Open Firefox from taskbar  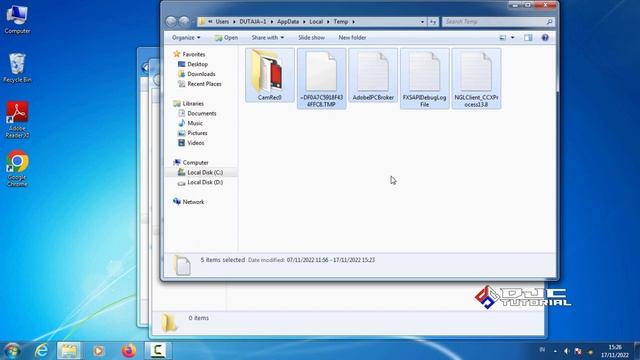pyautogui.click(x=129, y=351)
